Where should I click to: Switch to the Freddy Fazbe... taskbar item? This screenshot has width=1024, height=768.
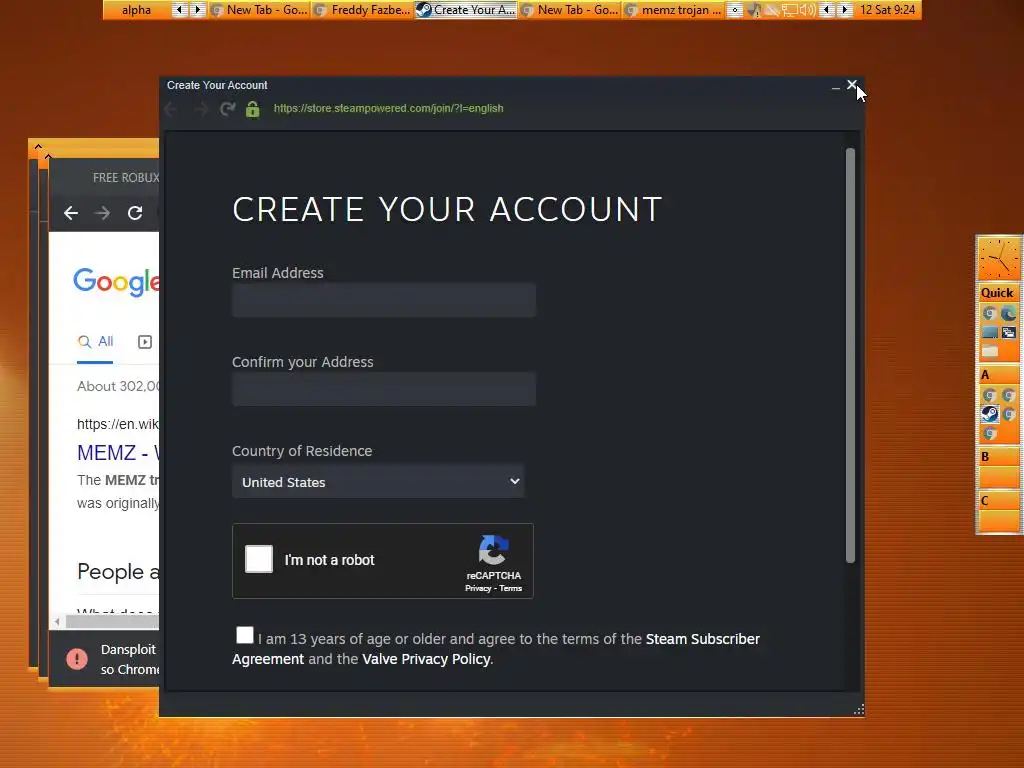point(363,10)
